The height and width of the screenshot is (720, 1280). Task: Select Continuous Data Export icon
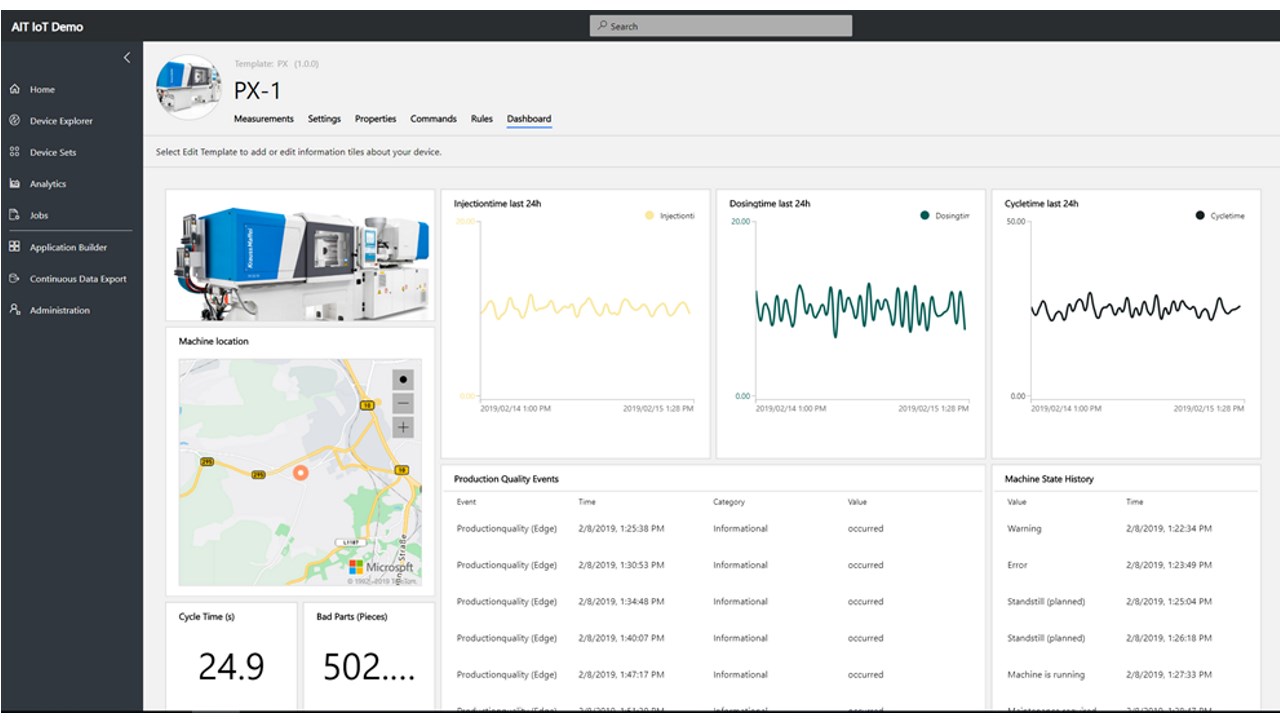coord(15,279)
